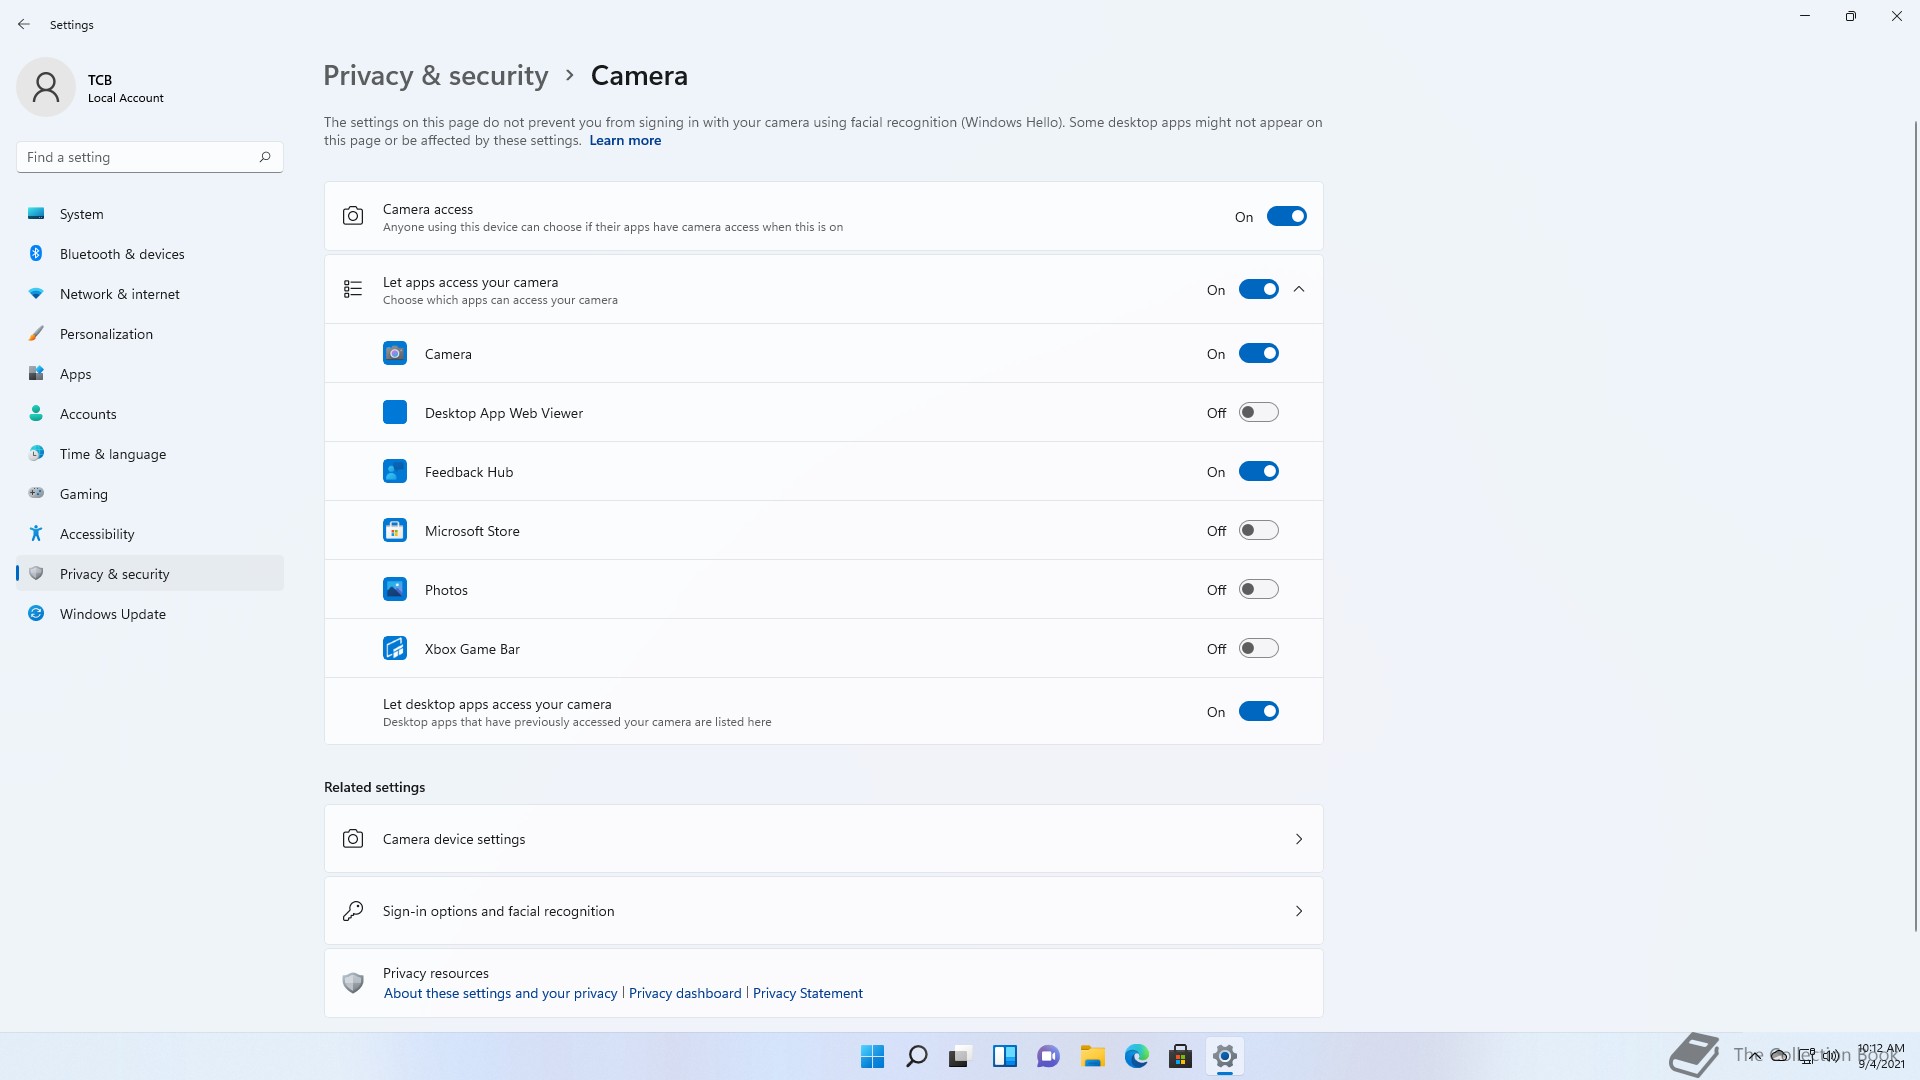Screen dimensions: 1920x1080
Task: Open taskbar Search icon
Action: 916,1056
